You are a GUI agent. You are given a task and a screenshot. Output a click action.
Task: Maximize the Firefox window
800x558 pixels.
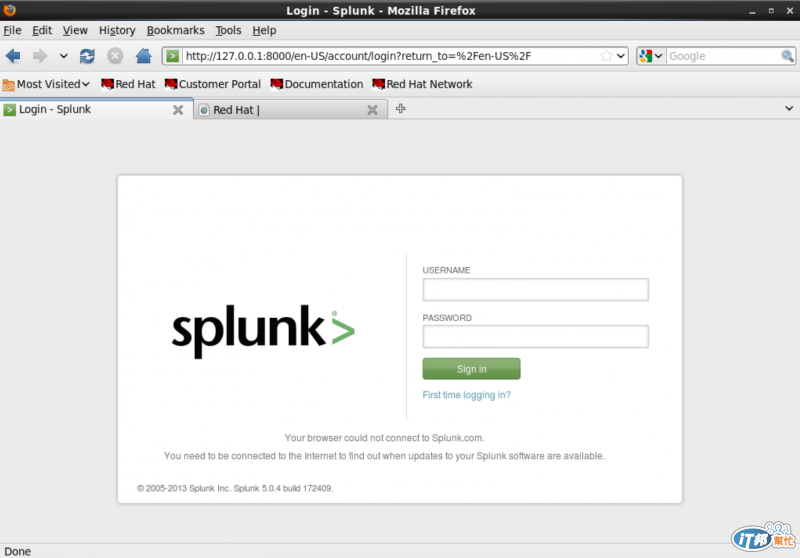pos(771,10)
